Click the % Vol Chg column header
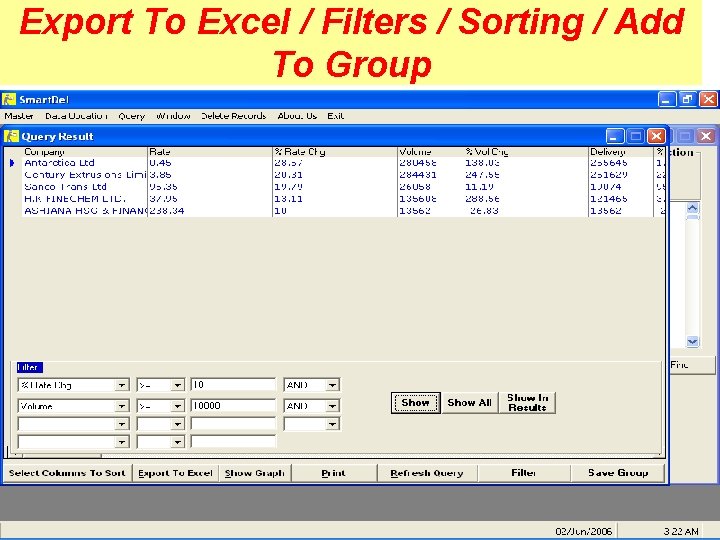 click(525, 152)
